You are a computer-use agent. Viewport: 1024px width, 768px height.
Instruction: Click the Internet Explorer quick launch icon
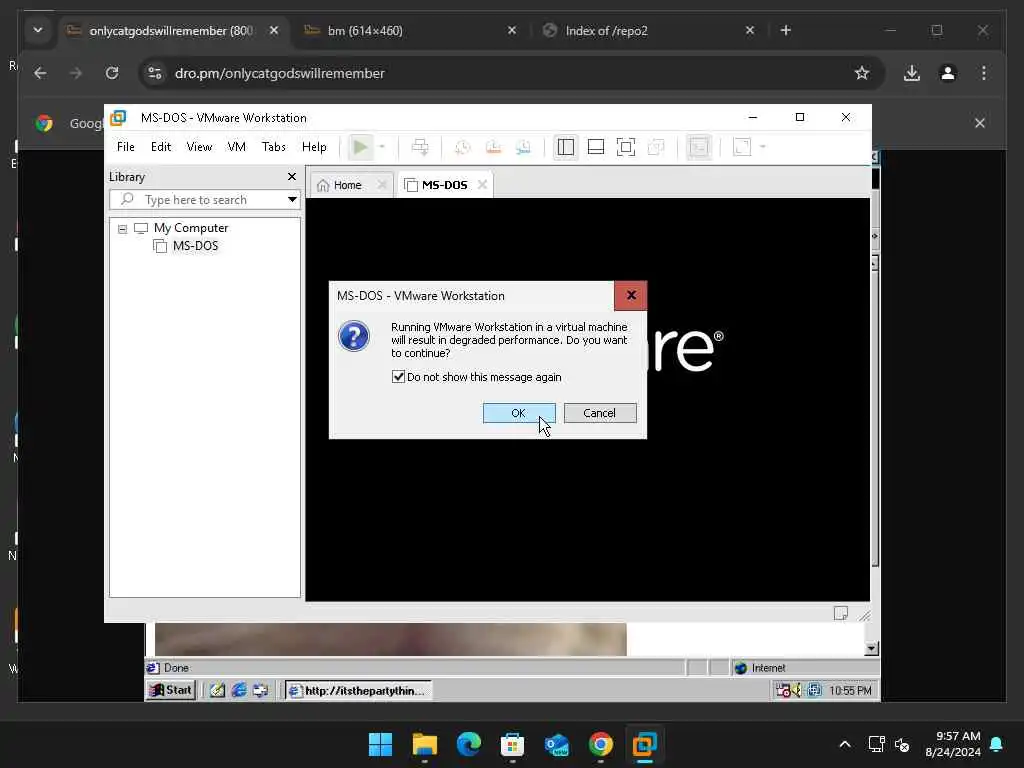coord(239,690)
